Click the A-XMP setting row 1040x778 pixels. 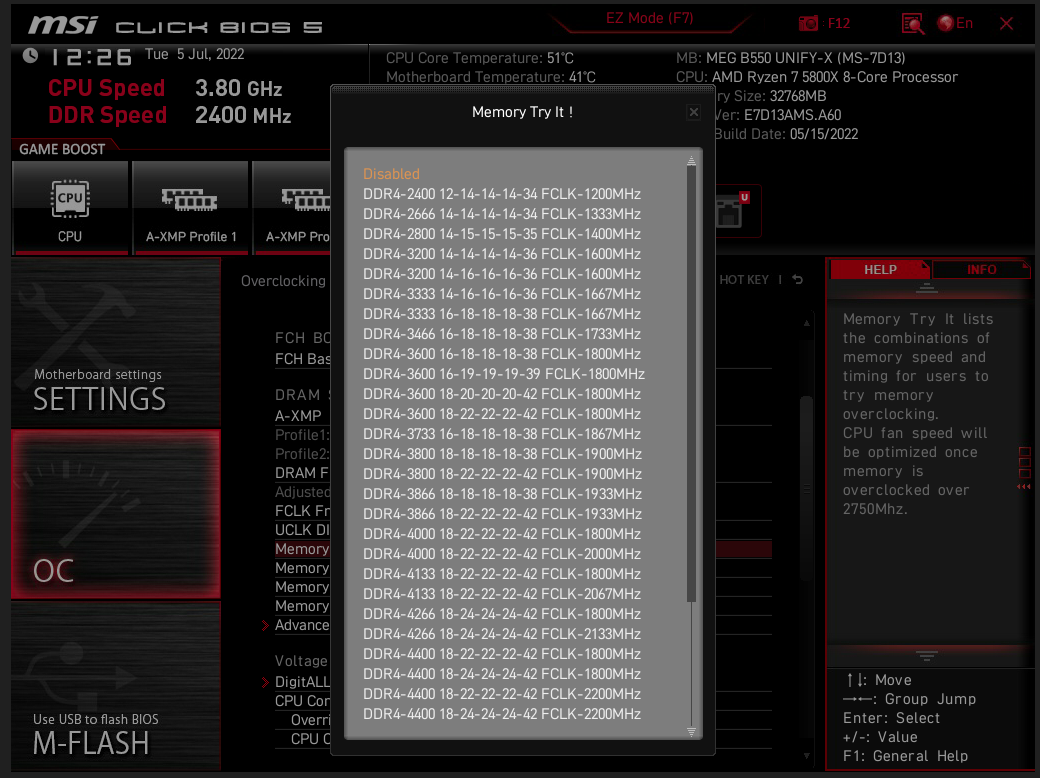pyautogui.click(x=302, y=416)
